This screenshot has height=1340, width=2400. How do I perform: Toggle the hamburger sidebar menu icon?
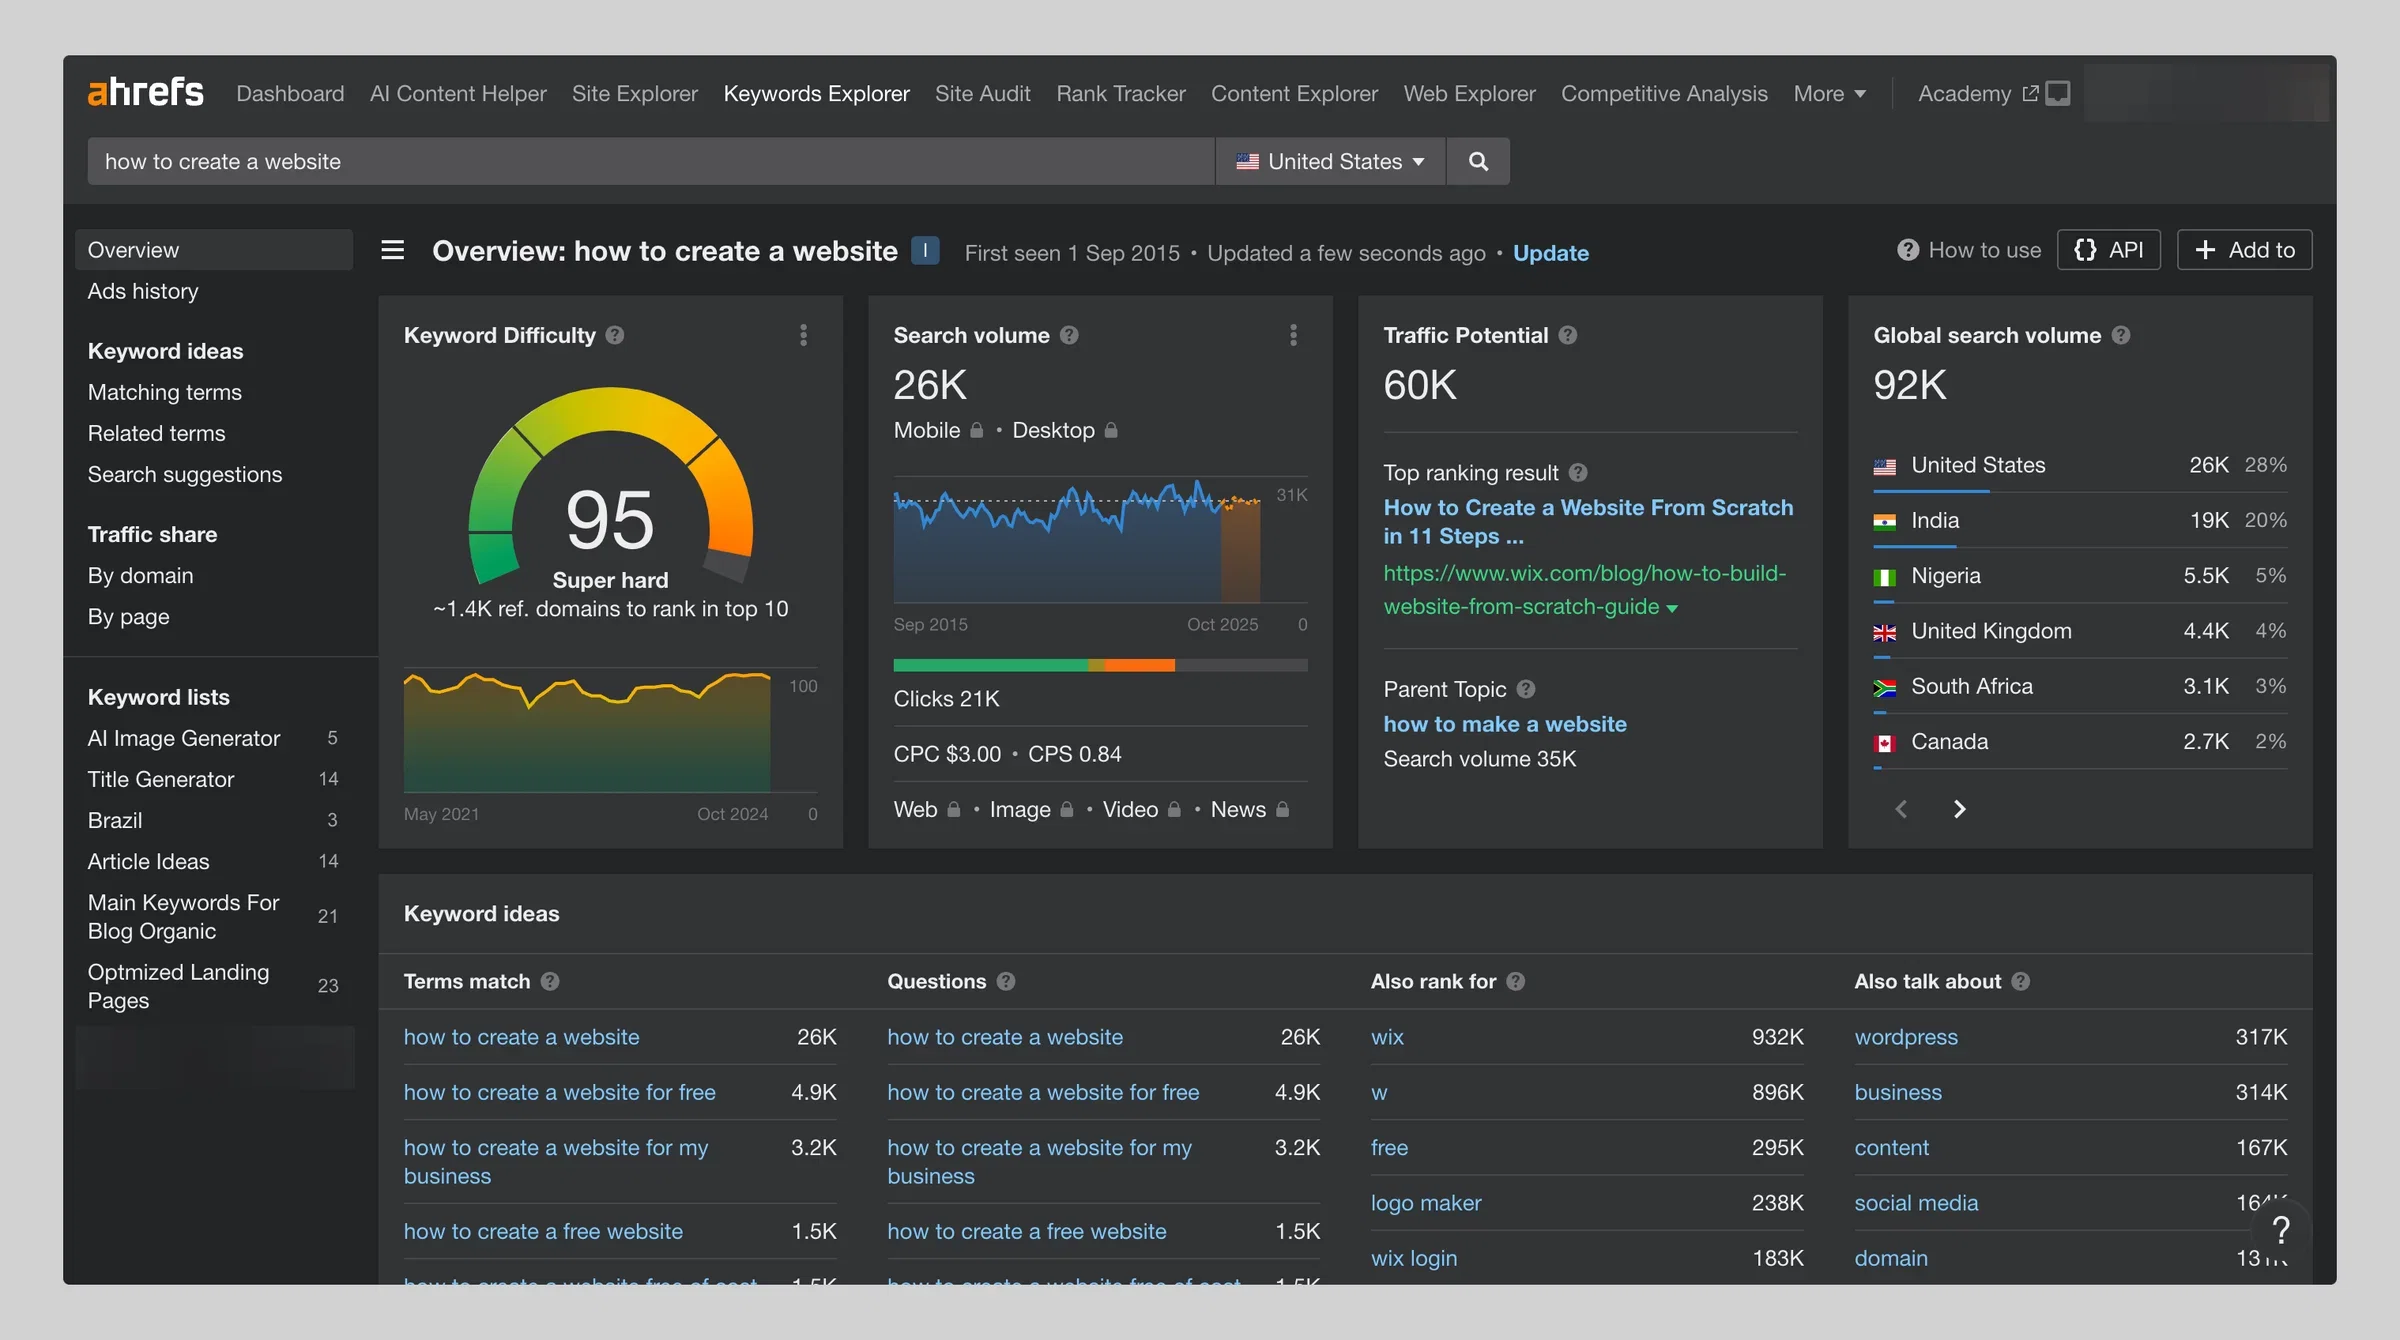[393, 250]
